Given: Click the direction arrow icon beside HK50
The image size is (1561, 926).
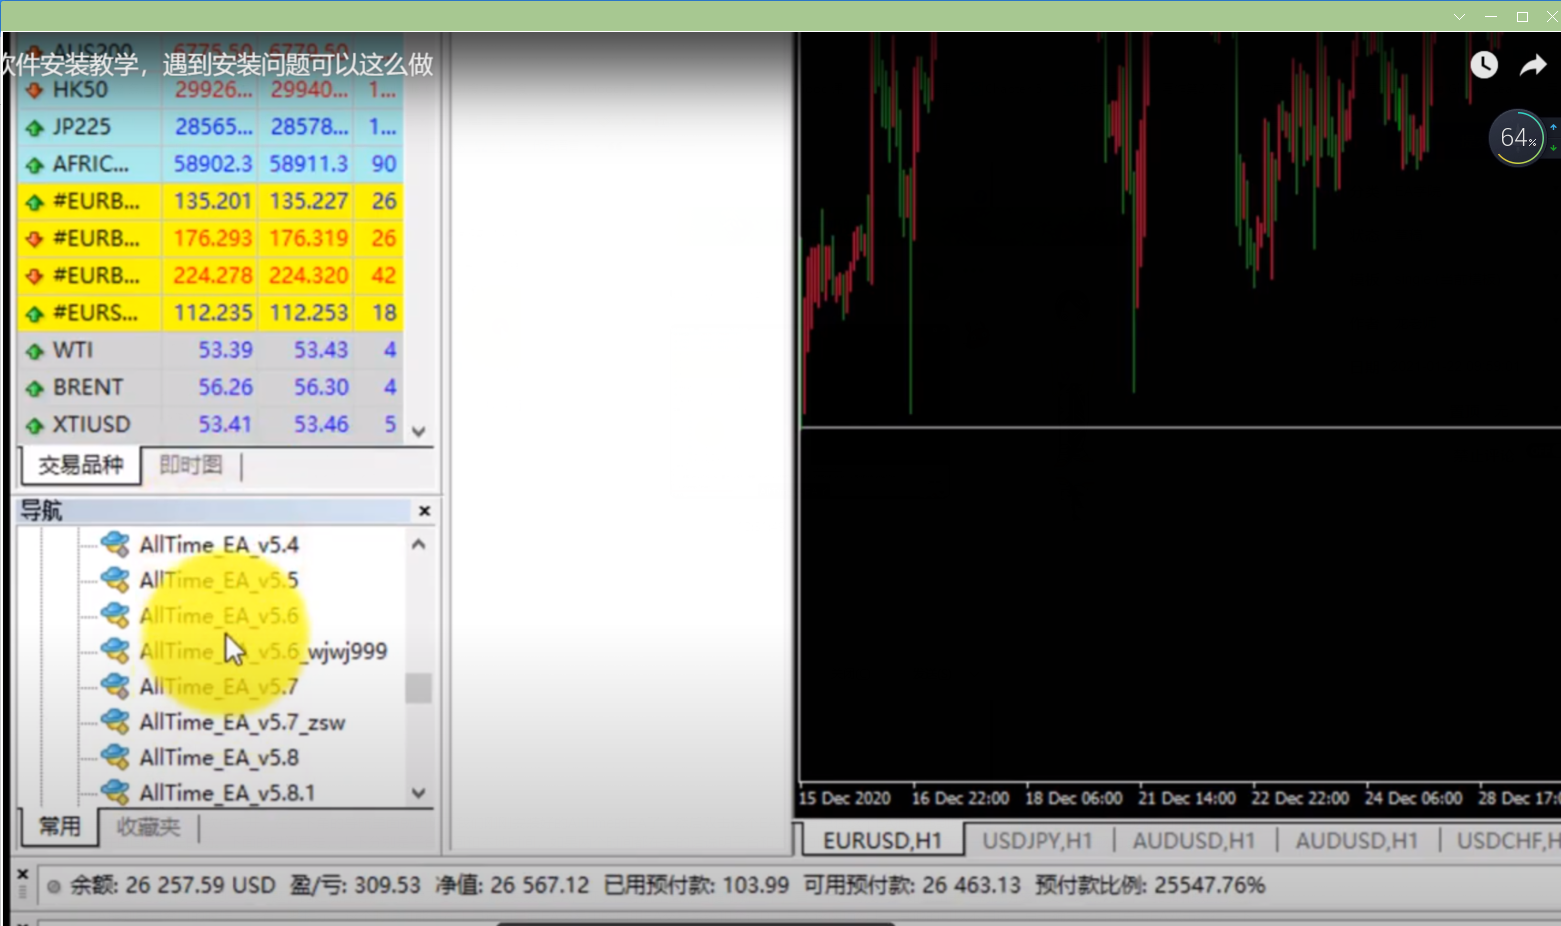Looking at the screenshot, I should pos(35,90).
